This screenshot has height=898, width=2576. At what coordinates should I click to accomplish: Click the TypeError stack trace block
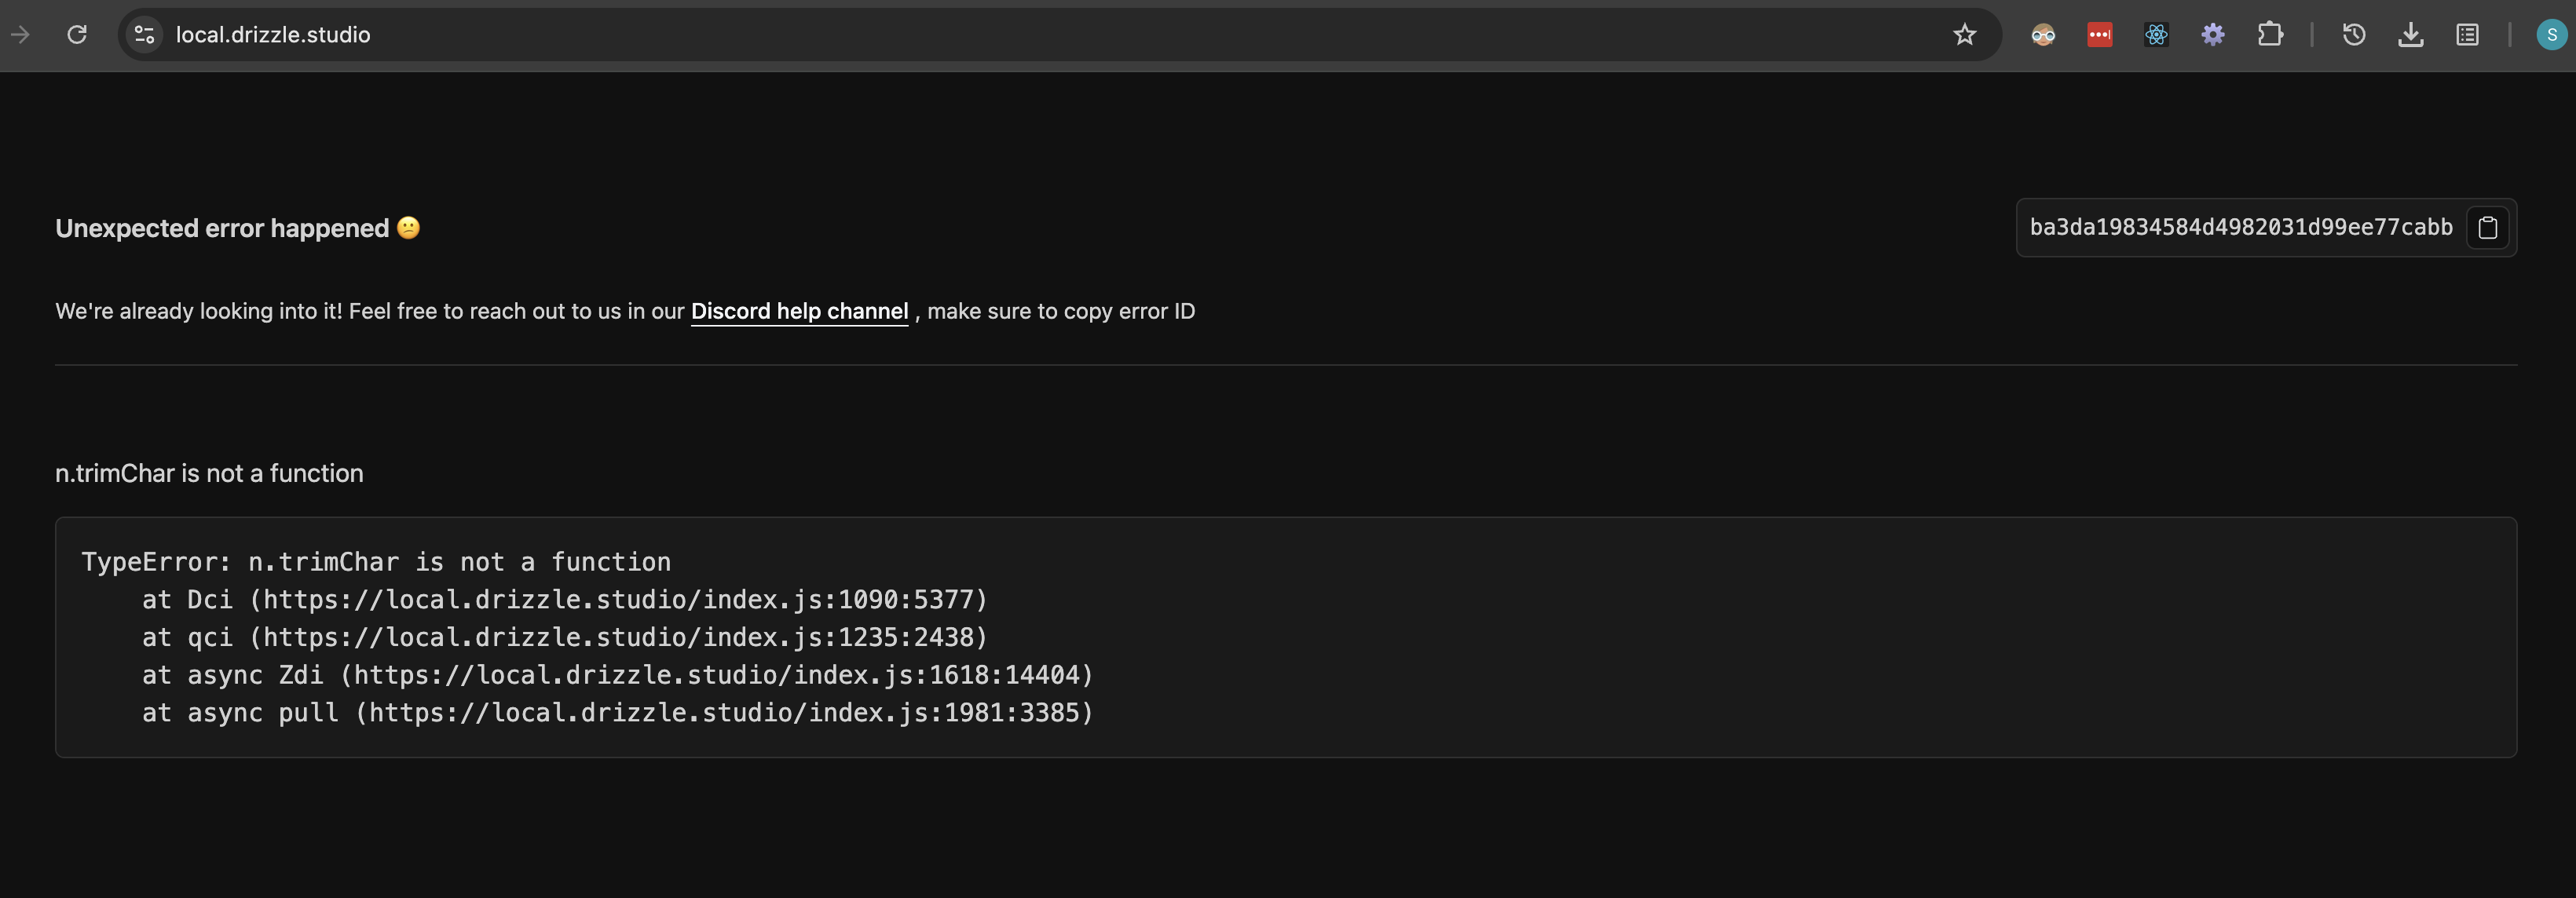pyautogui.click(x=1285, y=637)
